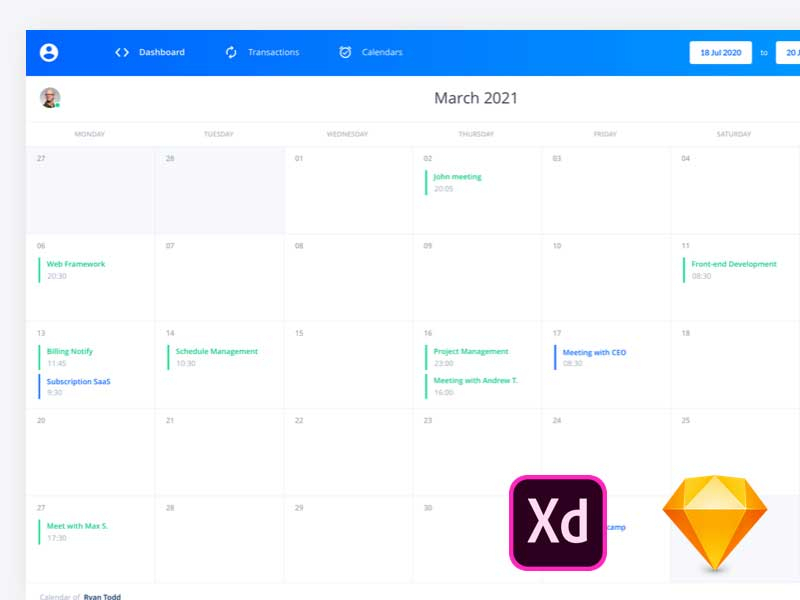
Task: Click the Calendars alarm clock icon
Action: (345, 52)
